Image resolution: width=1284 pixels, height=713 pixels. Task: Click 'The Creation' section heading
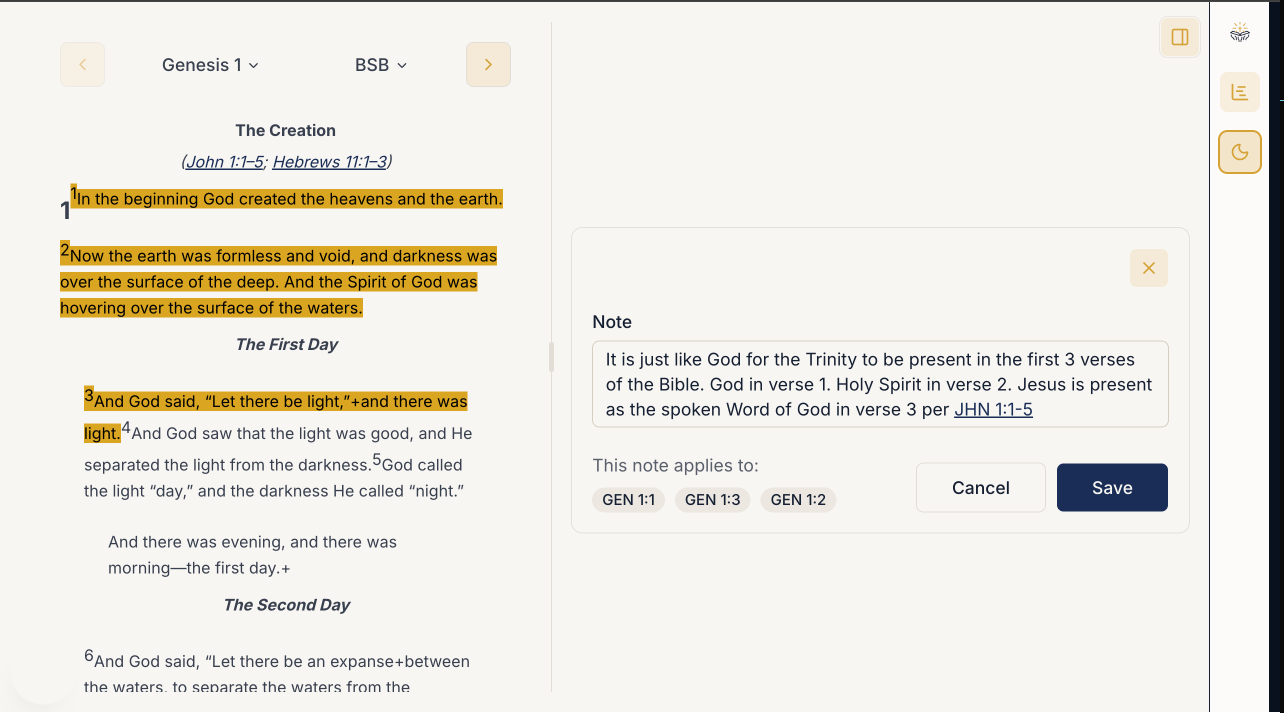click(x=286, y=130)
